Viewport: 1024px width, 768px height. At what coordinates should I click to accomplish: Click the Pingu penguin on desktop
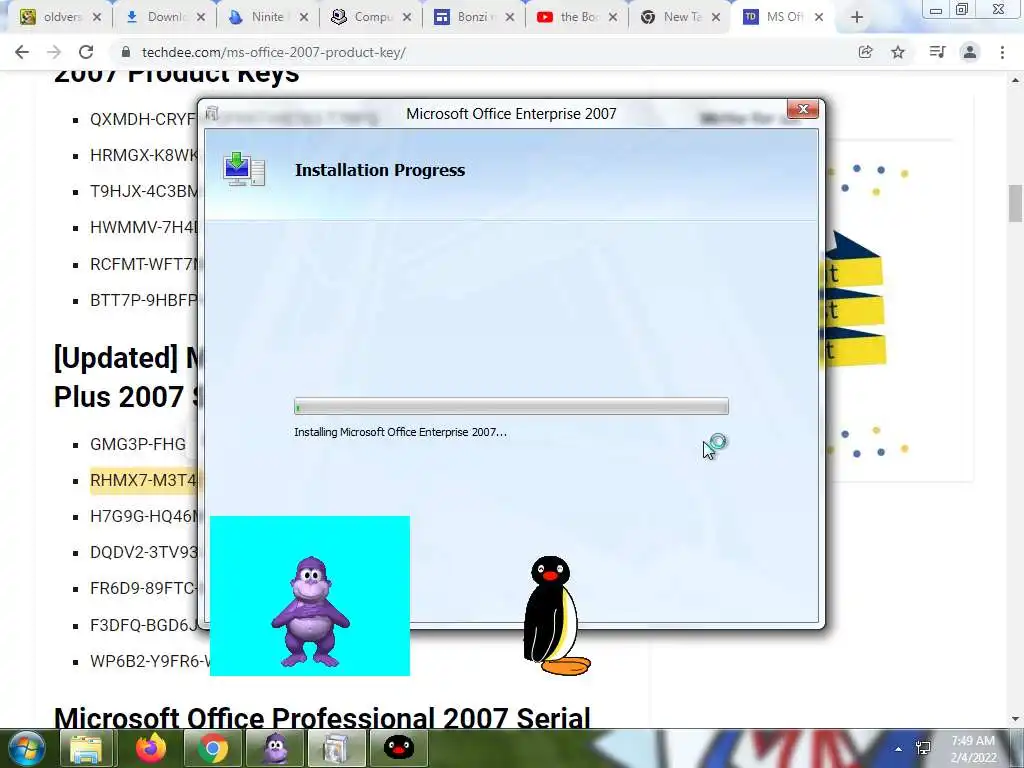pyautogui.click(x=556, y=615)
